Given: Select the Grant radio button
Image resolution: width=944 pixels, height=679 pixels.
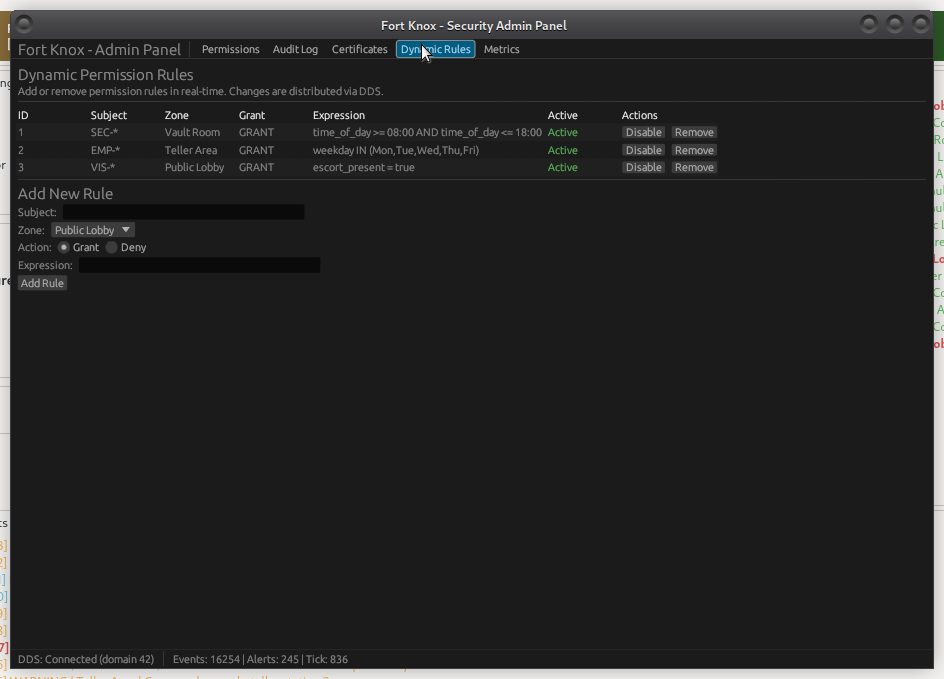Looking at the screenshot, I should [x=66, y=247].
